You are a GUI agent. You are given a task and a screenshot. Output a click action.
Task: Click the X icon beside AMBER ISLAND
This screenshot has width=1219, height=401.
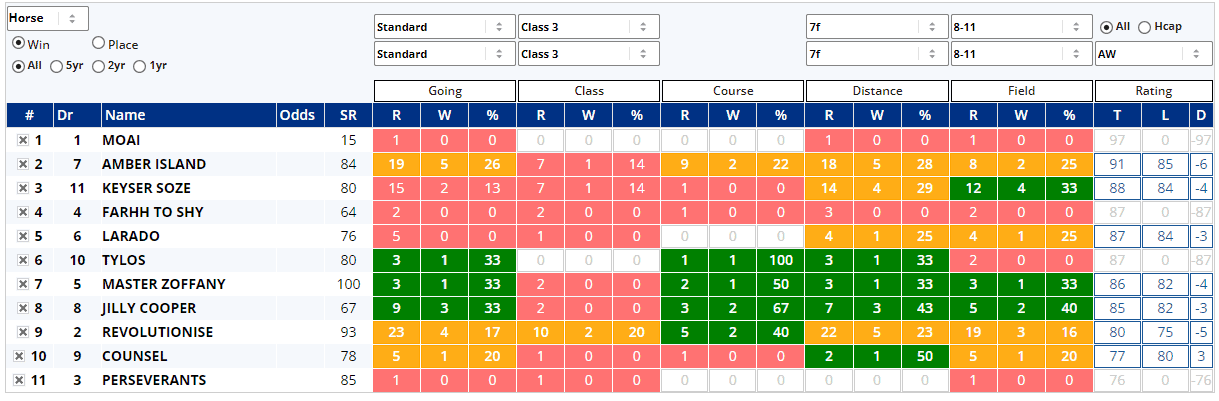tap(23, 165)
